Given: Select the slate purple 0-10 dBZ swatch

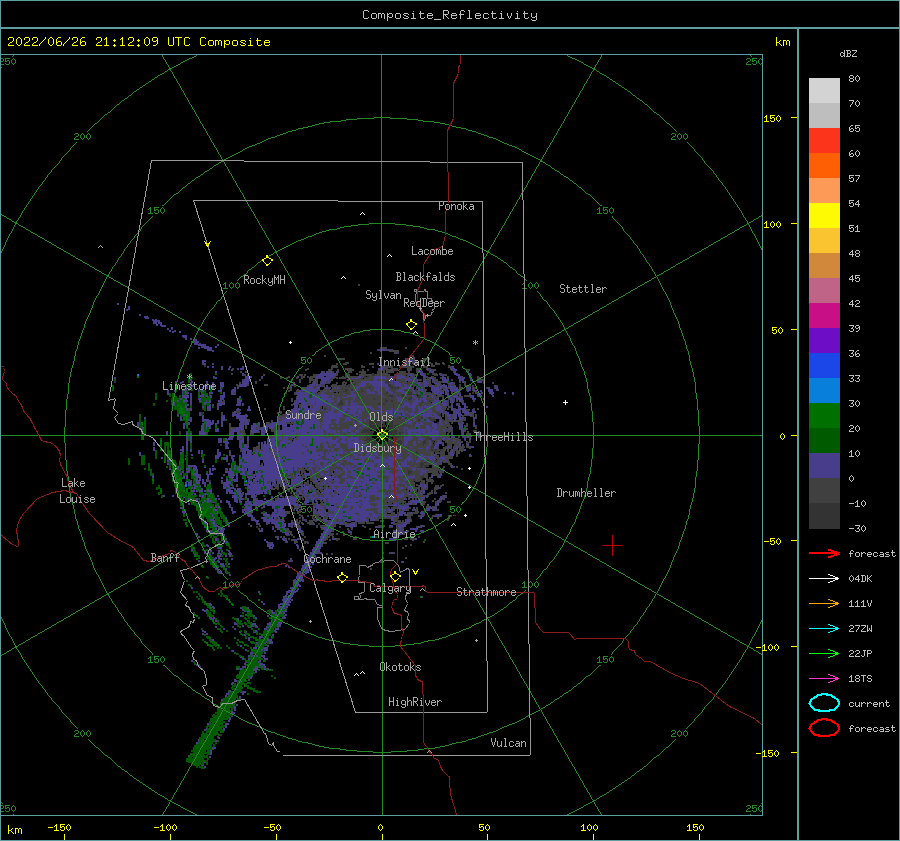Looking at the screenshot, I should pos(824,466).
